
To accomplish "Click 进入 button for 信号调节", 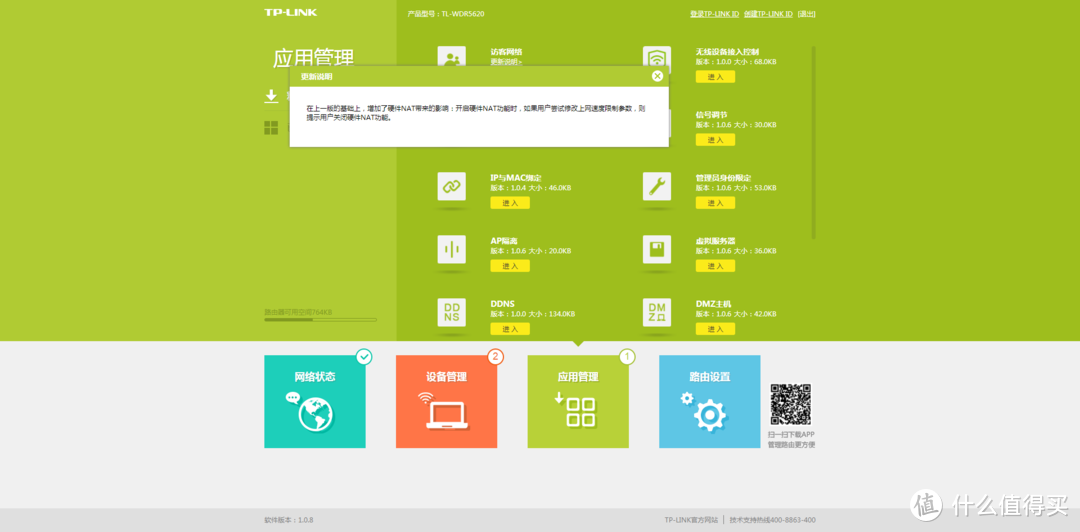I will click(x=715, y=140).
